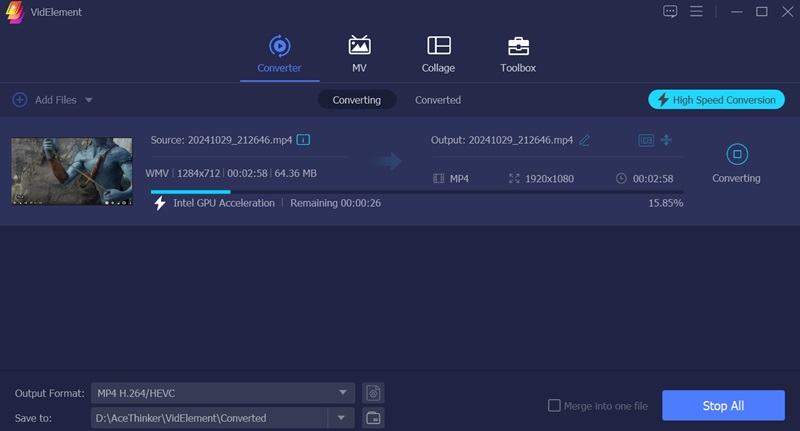The height and width of the screenshot is (431, 800).
Task: Click the 1920x1080 resolution icon
Action: coord(514,179)
